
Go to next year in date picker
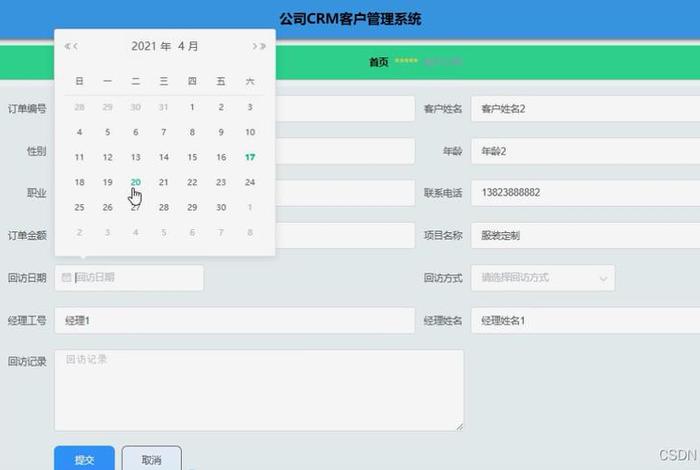coord(263,46)
